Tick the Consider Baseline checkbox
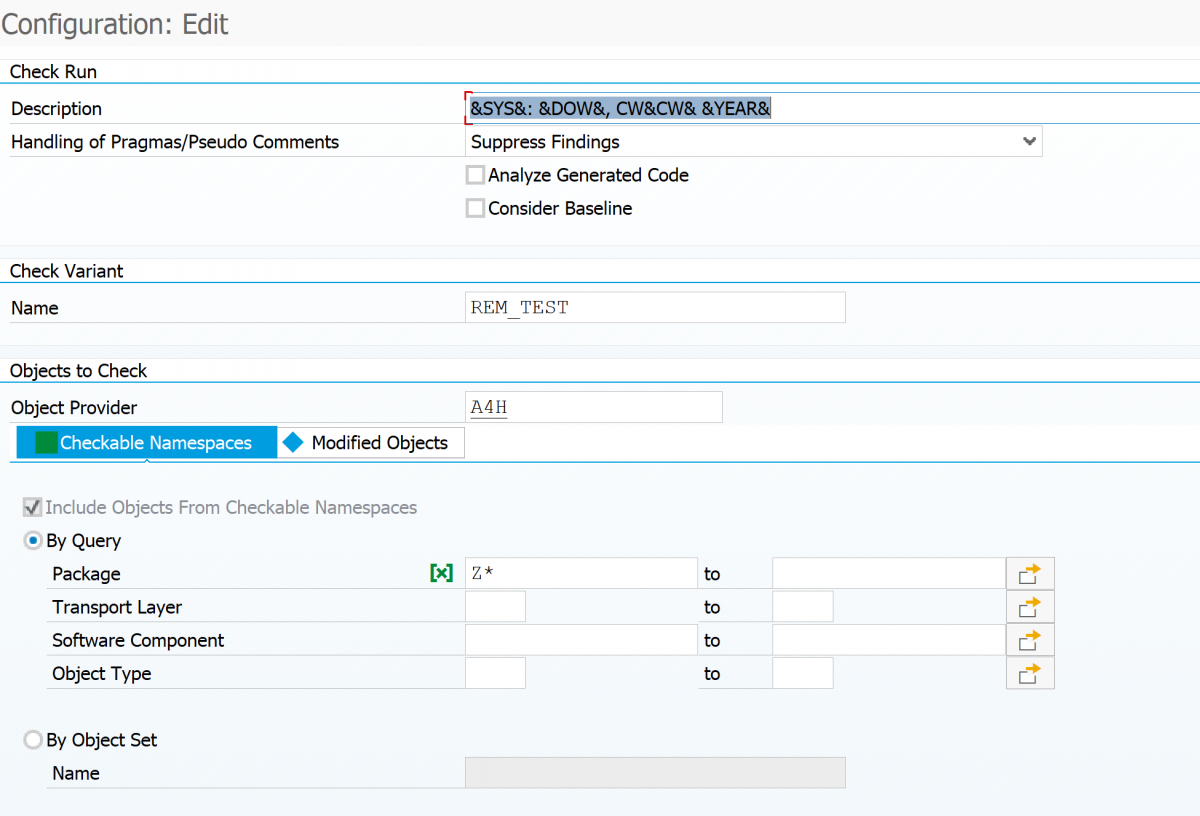This screenshot has width=1200, height=816. tap(476, 209)
